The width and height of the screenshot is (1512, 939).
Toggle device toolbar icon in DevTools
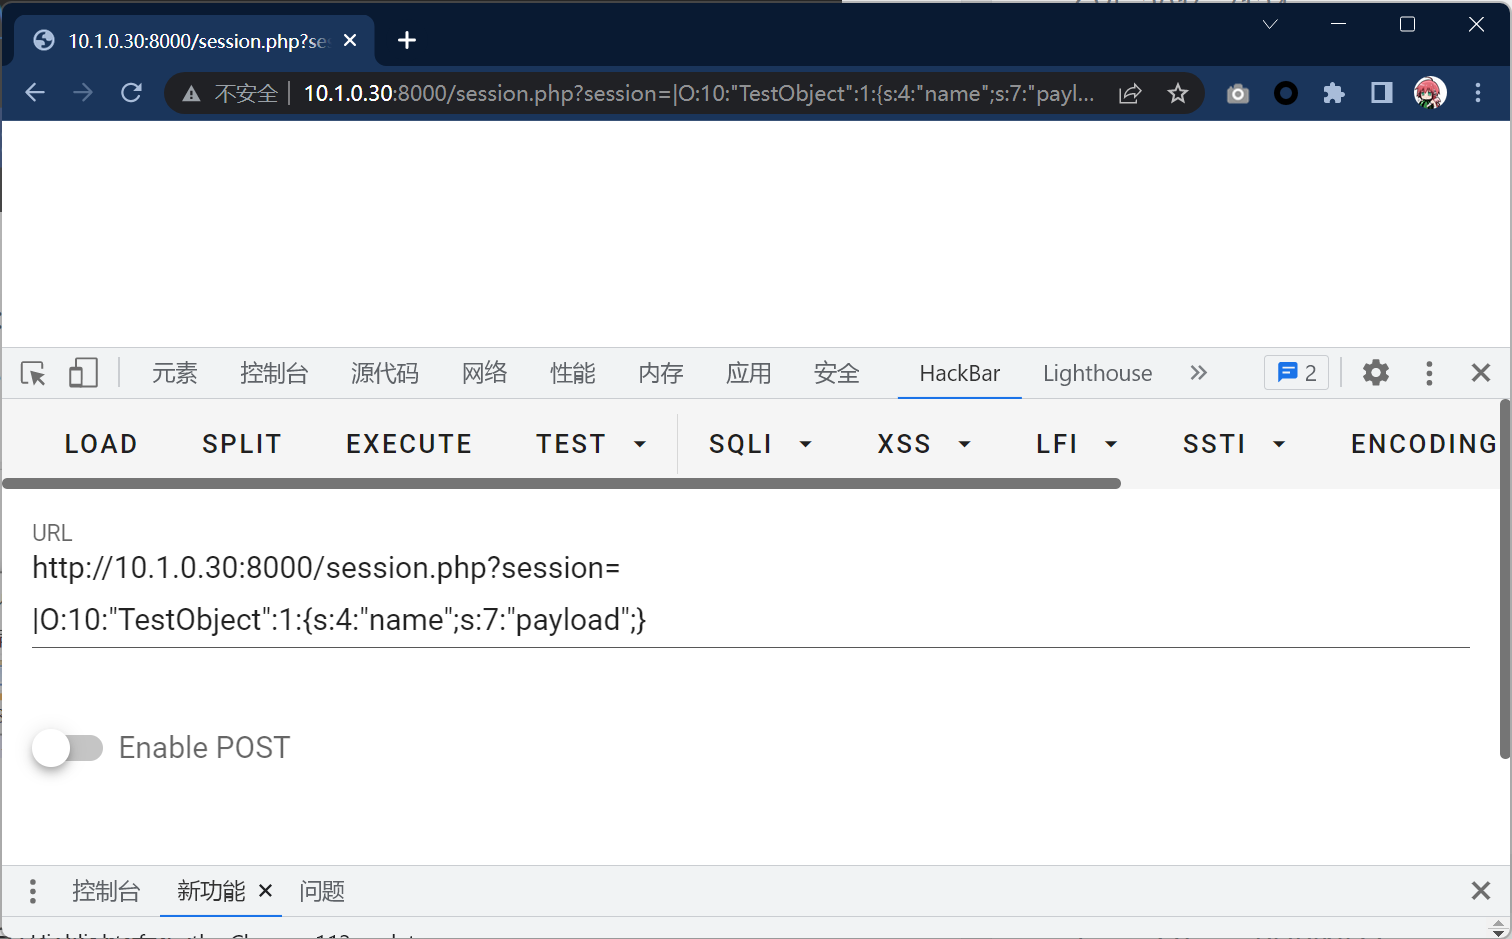pyautogui.click(x=83, y=373)
